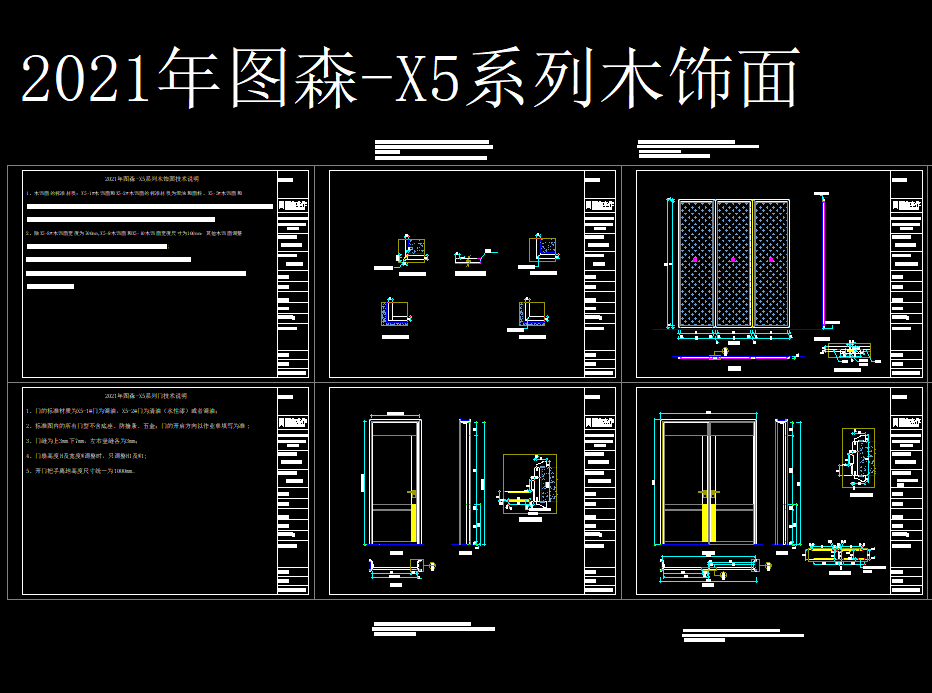Select yellow-boxed section detail on double door sheet
This screenshot has height=693, width=932.
858,458
